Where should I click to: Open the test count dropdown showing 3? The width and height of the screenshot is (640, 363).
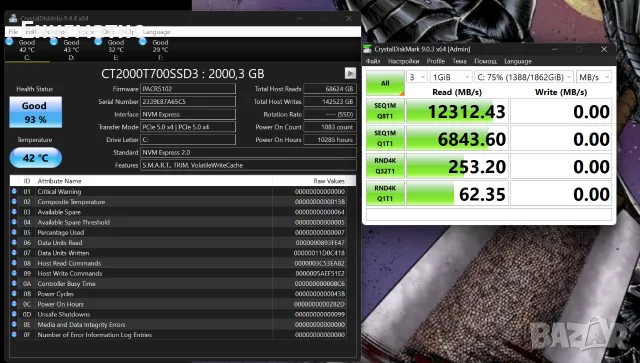[x=416, y=77]
